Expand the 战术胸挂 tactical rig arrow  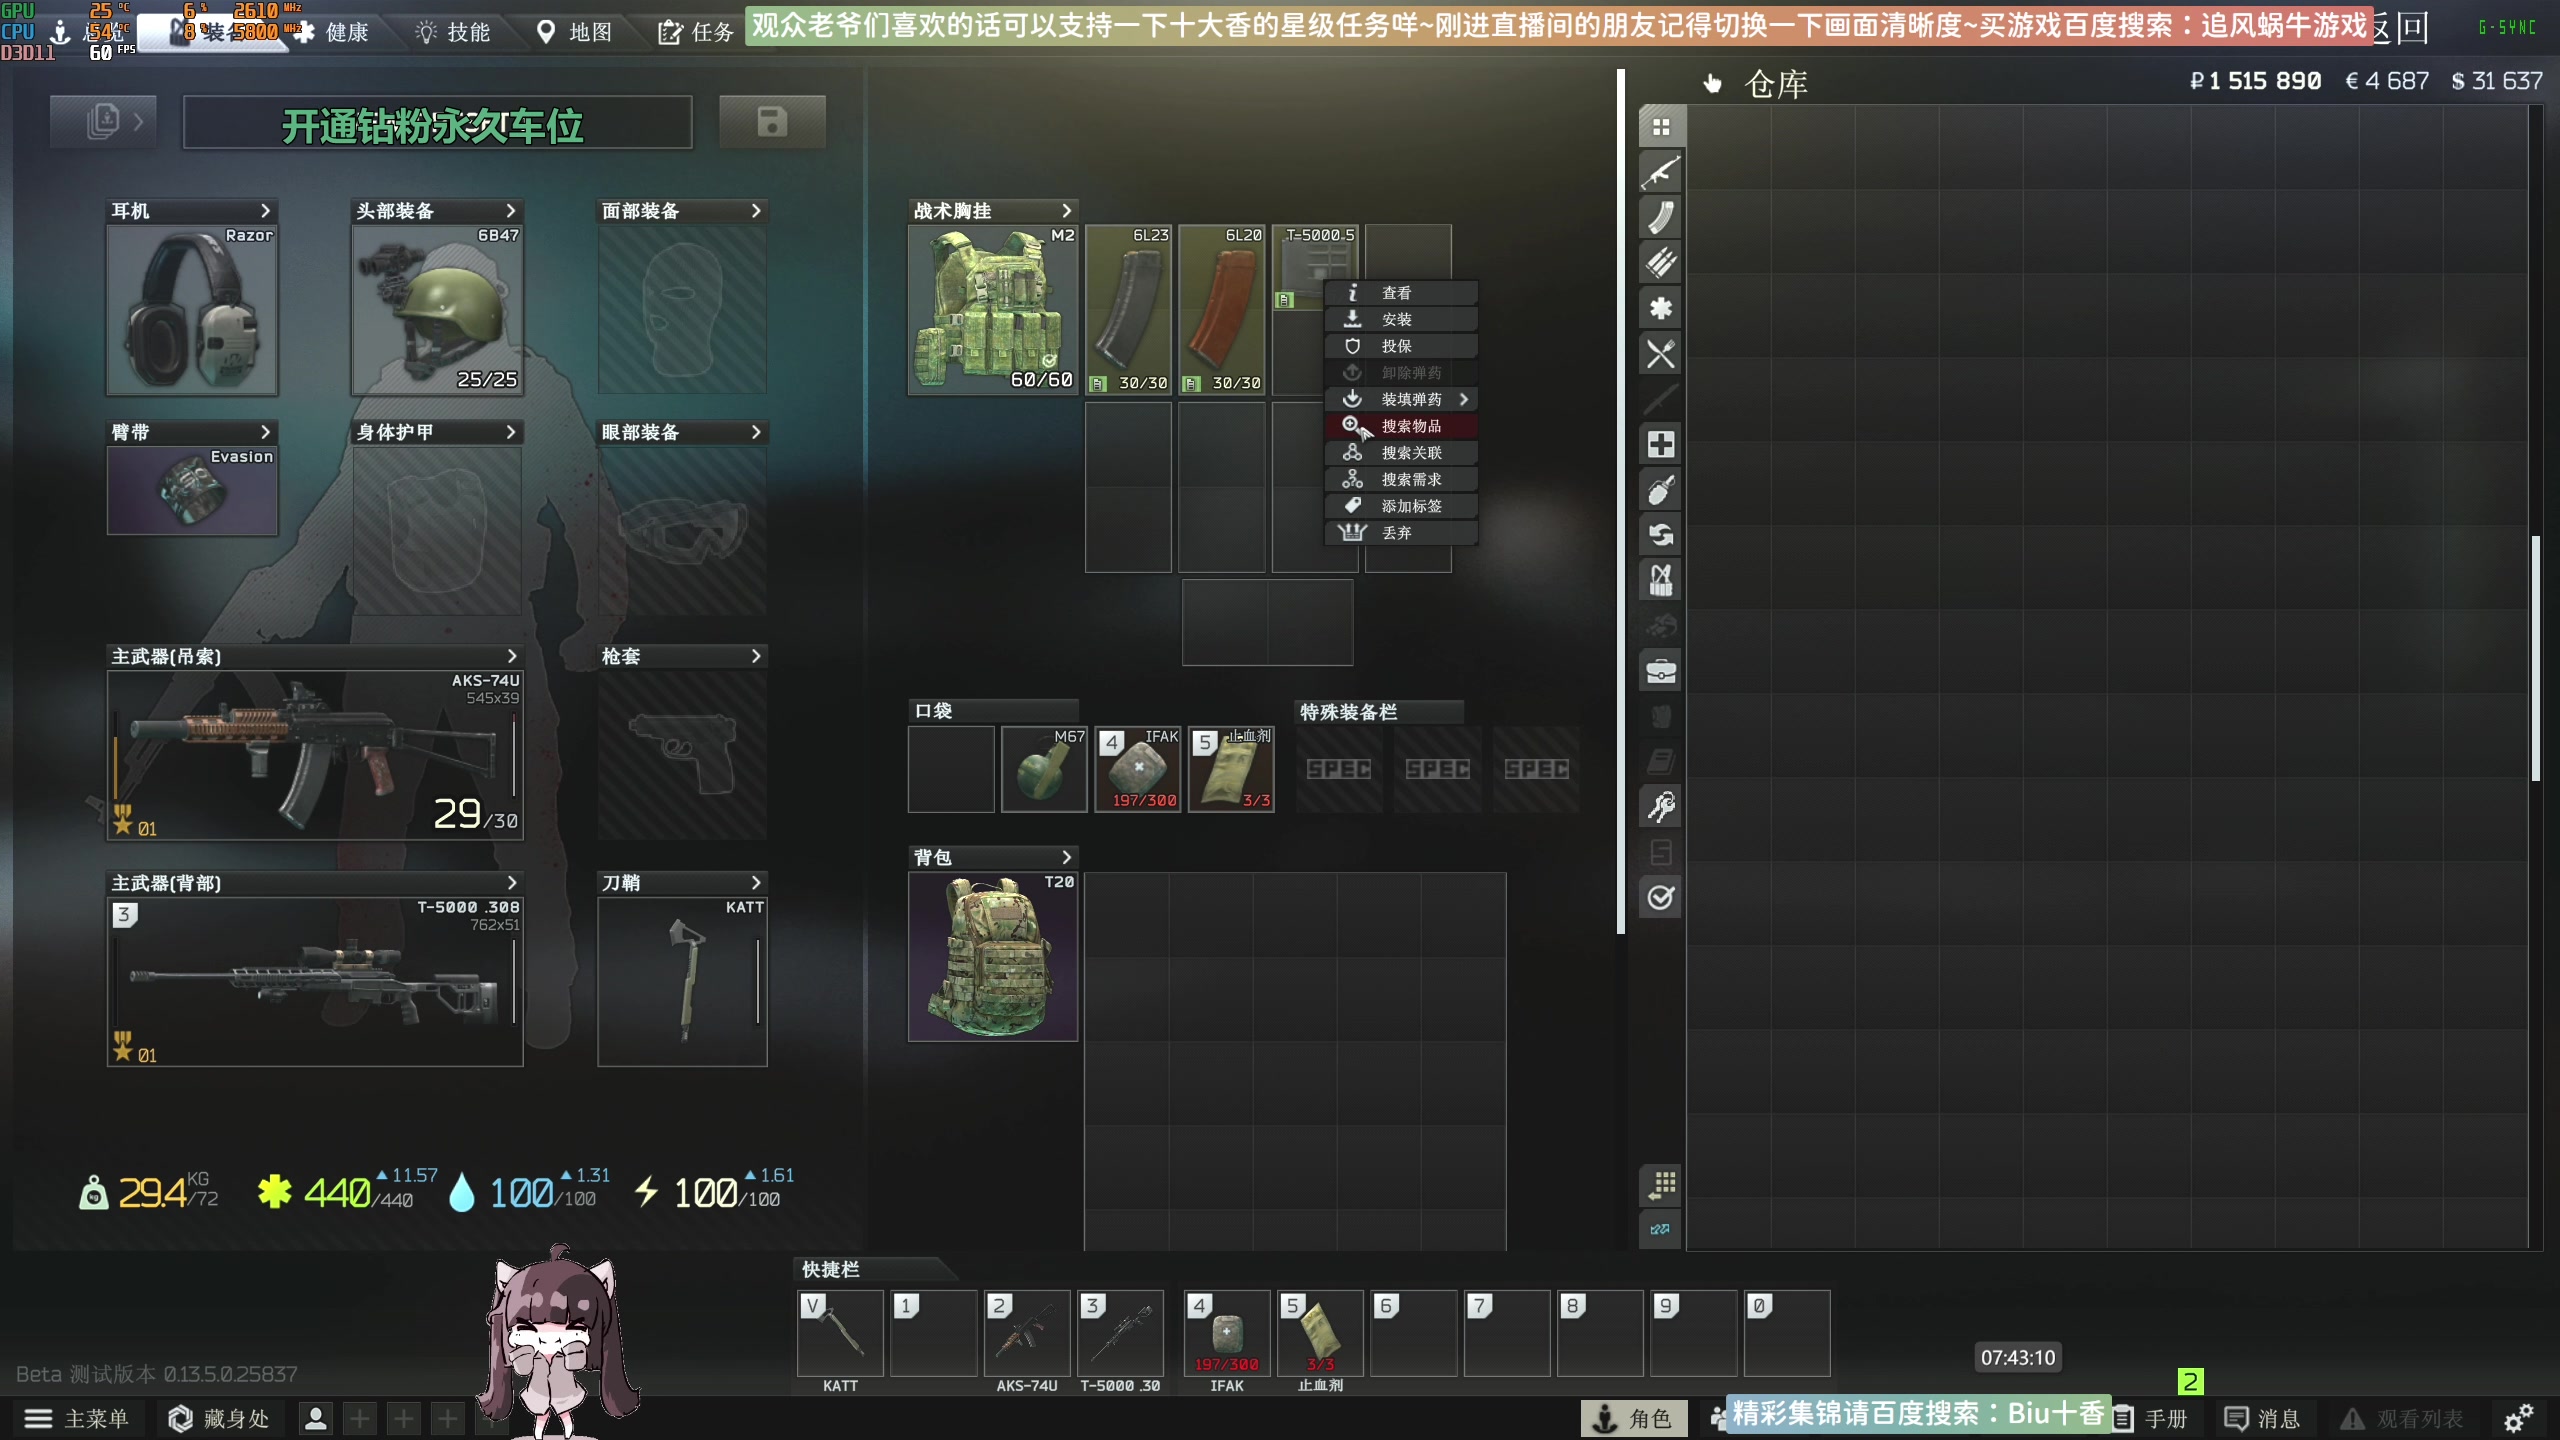(x=1066, y=211)
